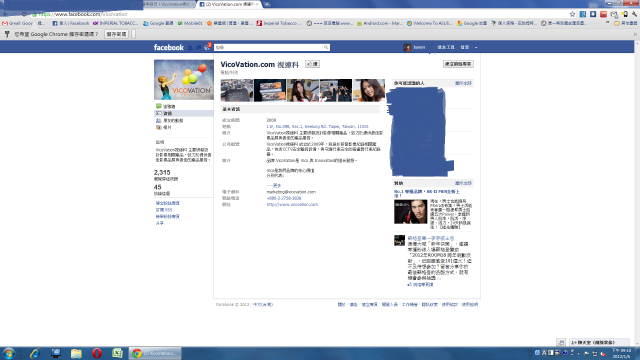The image size is (640, 360).
Task: Select the Chrome VicoVation taskbar button
Action: click(x=155, y=353)
